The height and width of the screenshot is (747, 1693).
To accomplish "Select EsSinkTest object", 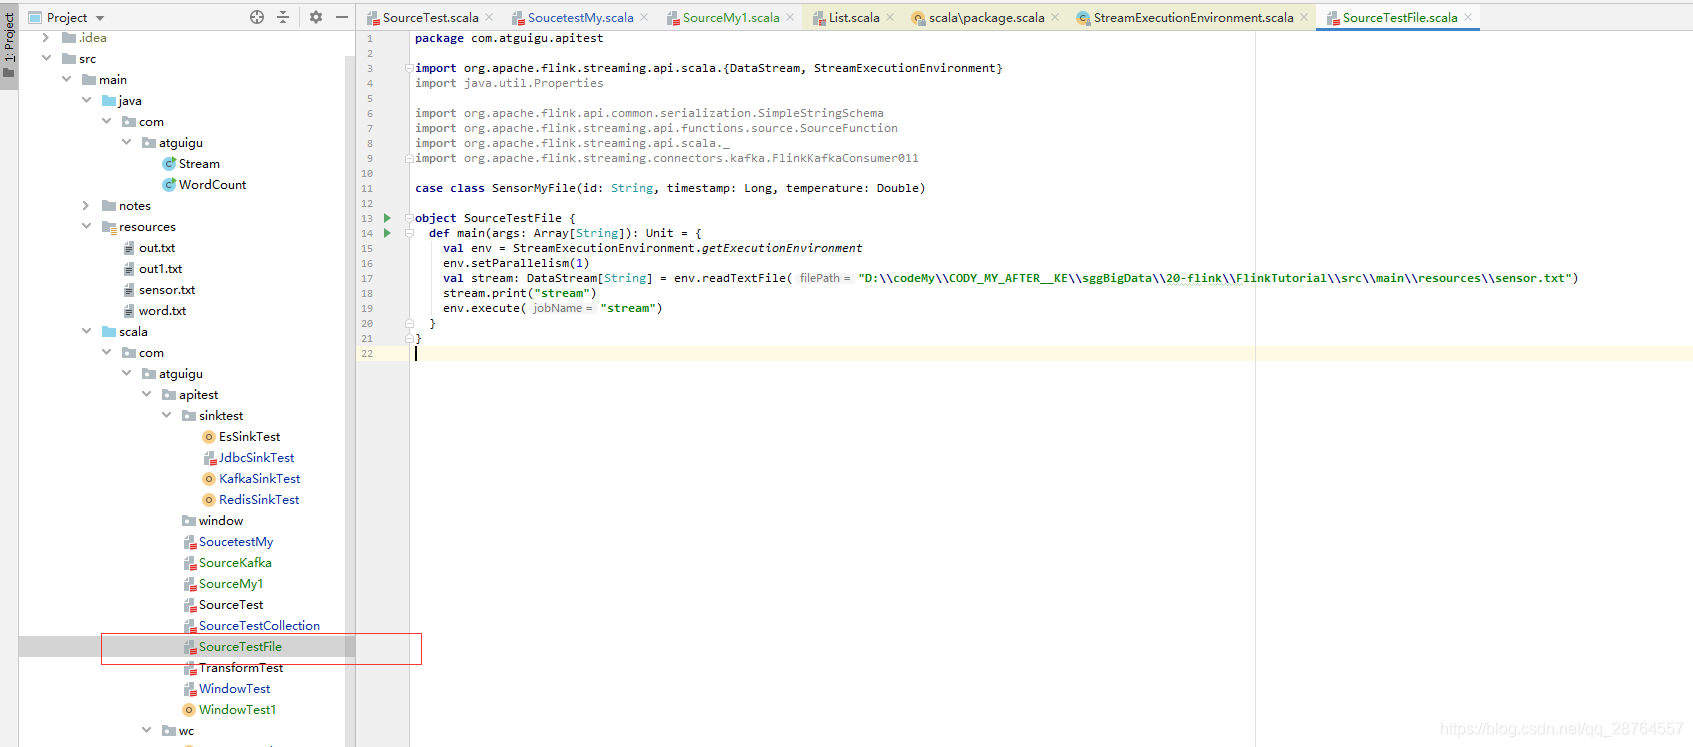I will coord(249,437).
